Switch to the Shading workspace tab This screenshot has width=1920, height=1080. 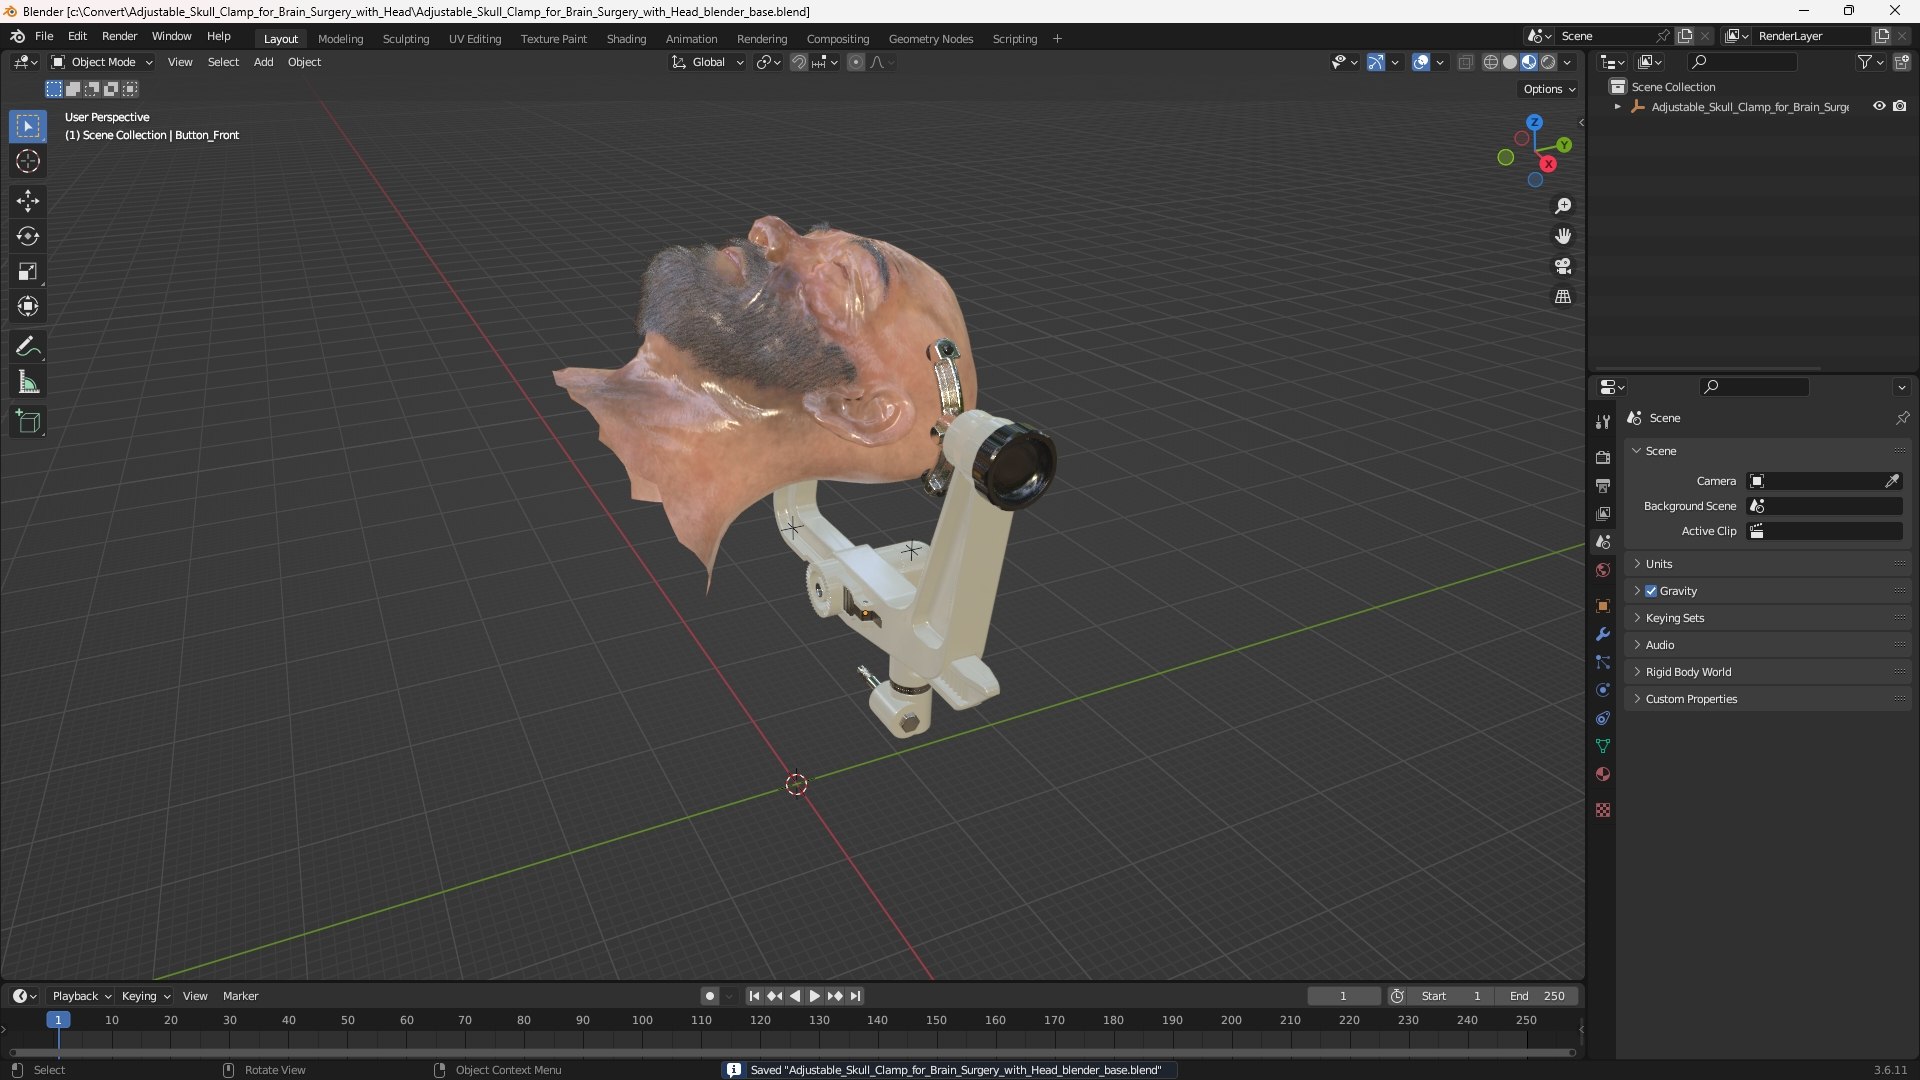[x=626, y=39]
